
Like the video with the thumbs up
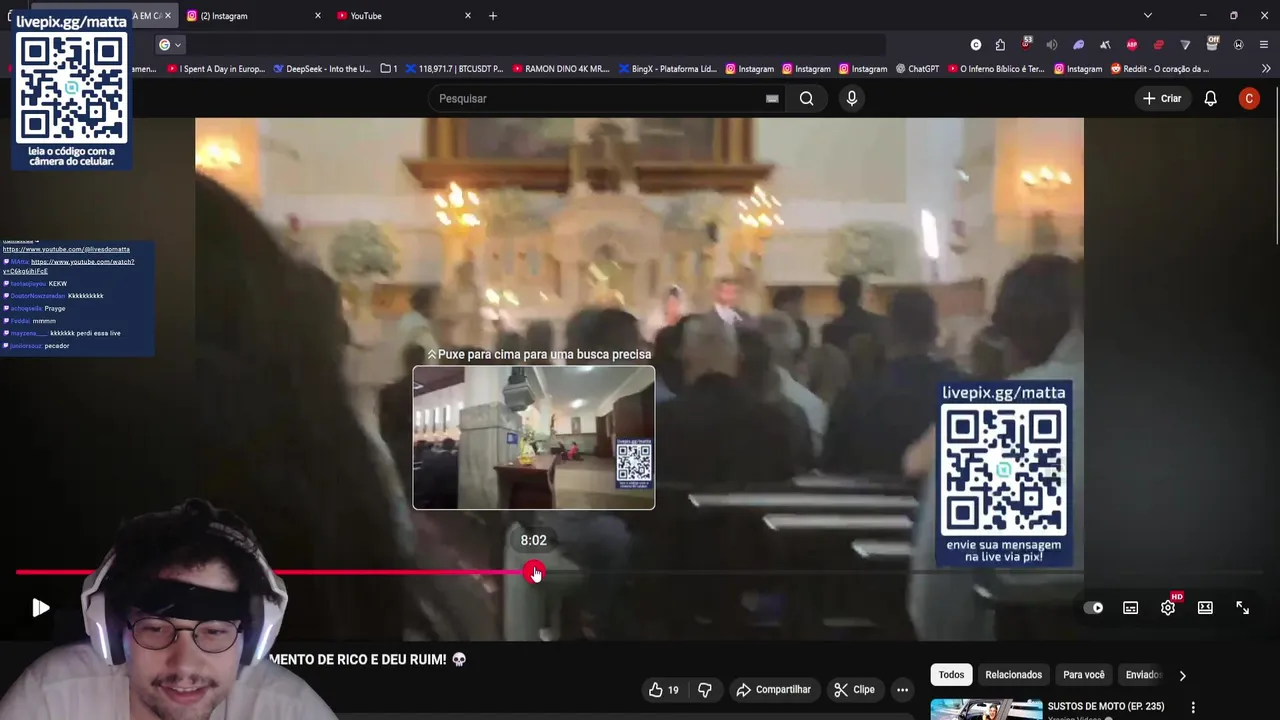tap(663, 690)
